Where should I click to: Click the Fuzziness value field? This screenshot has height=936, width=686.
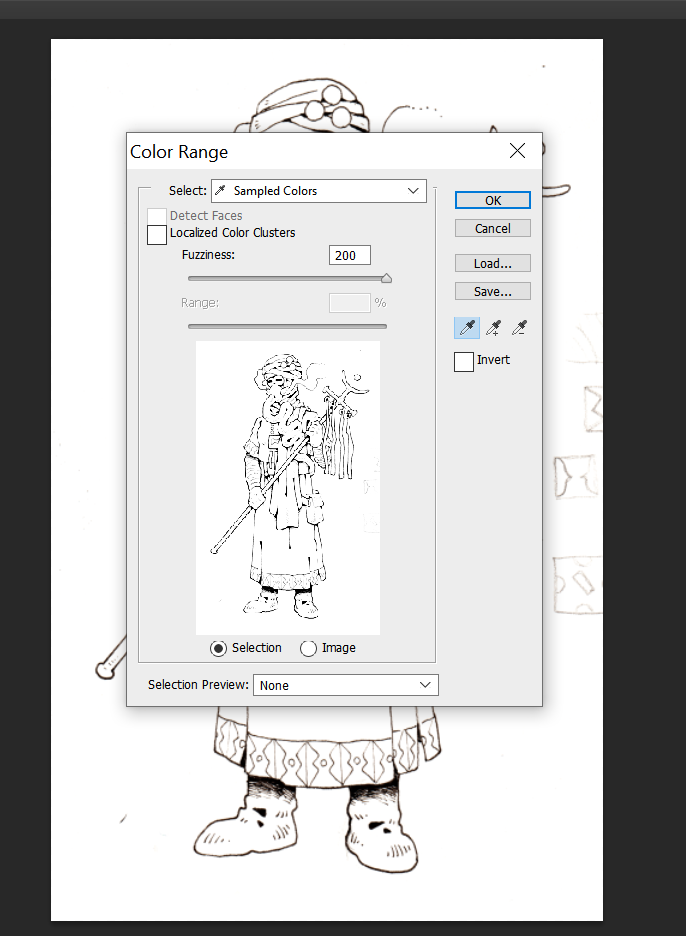tap(350, 255)
